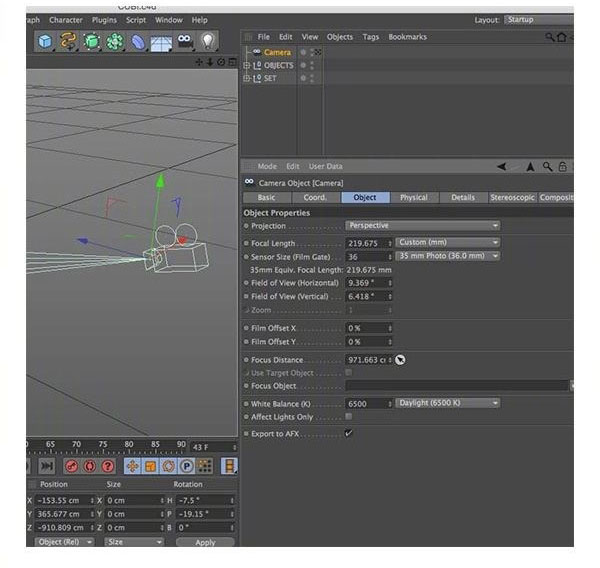
Task: Uncheck Export to AFX checkbox
Action: [349, 433]
